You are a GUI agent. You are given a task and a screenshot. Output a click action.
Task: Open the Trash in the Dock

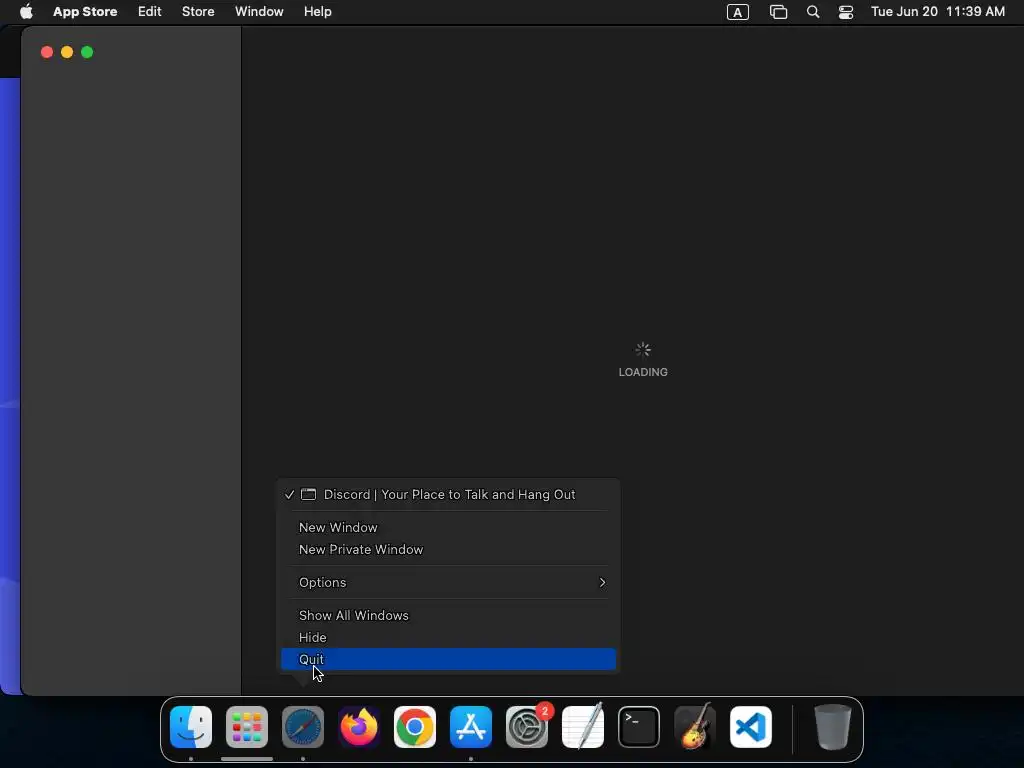[833, 727]
